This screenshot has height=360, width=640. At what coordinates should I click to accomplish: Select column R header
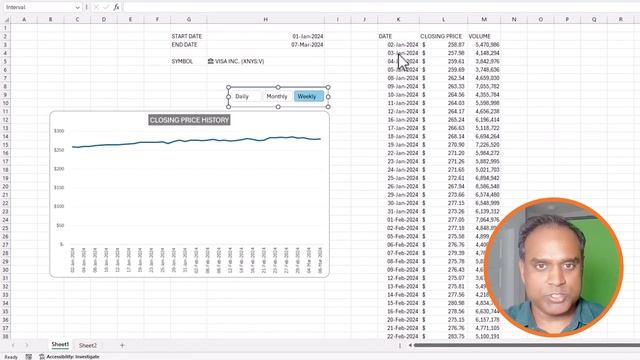click(620, 20)
